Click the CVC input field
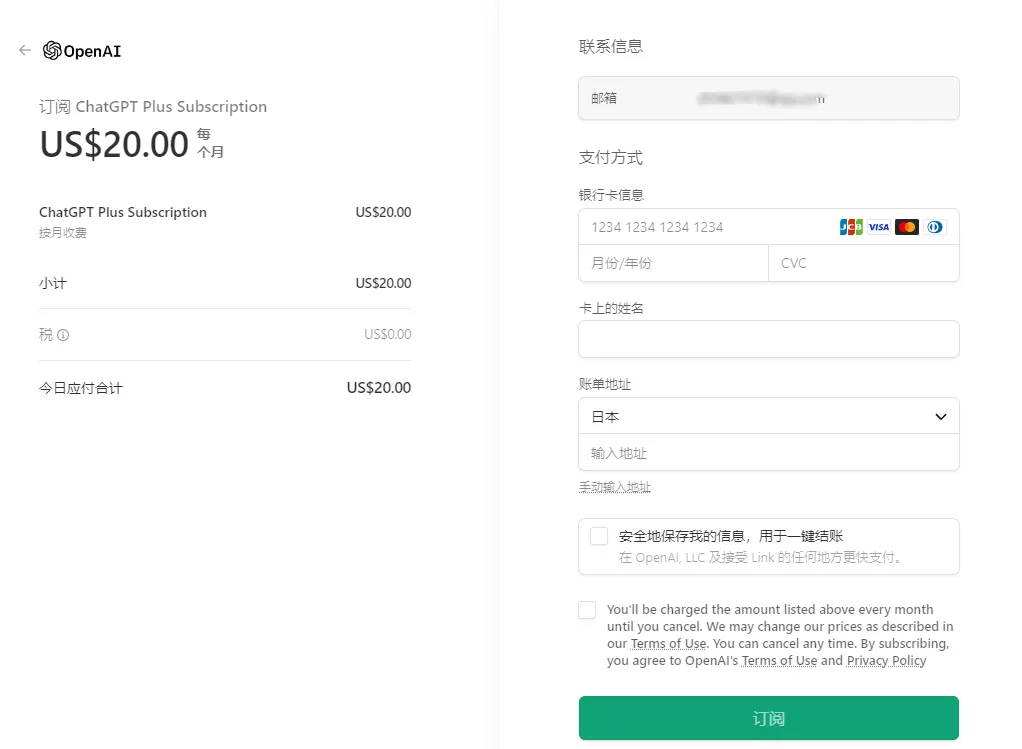 pyautogui.click(x=863, y=263)
